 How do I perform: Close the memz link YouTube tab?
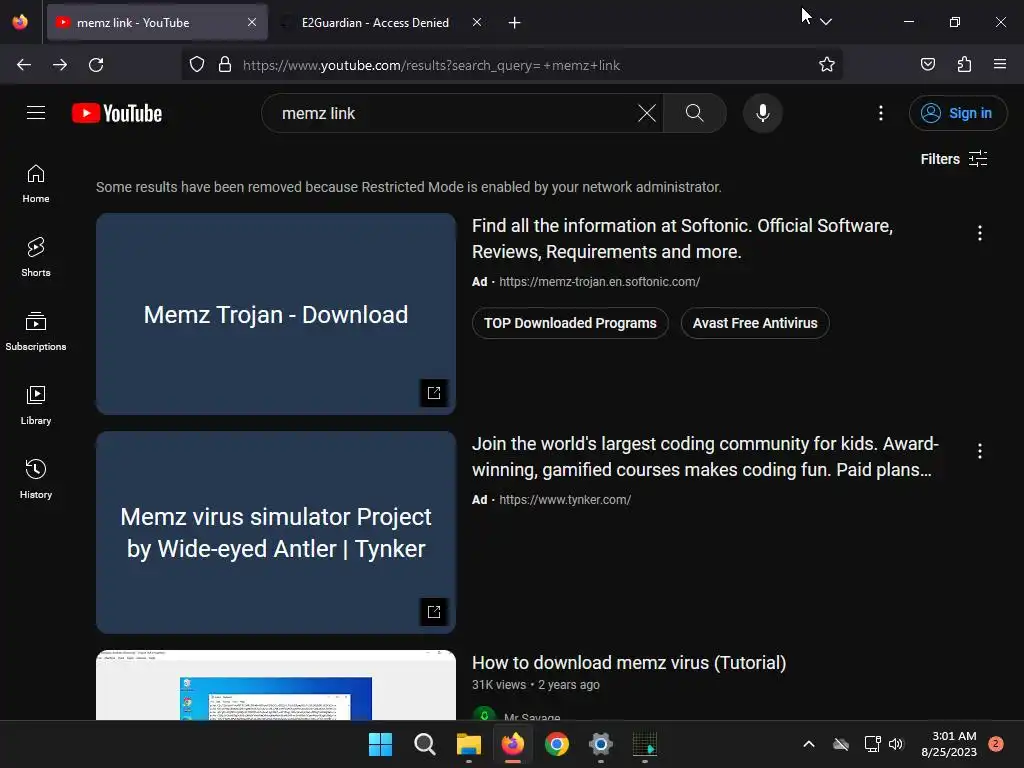251,22
